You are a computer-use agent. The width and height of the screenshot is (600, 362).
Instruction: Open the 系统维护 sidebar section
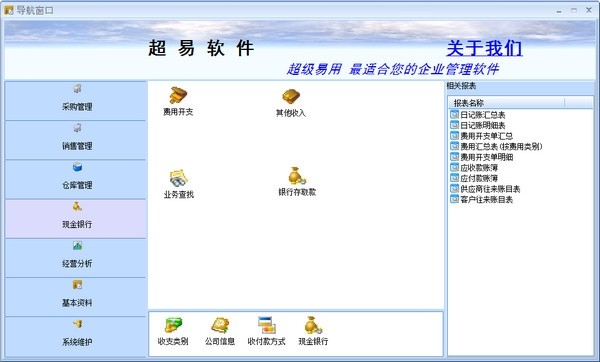[76, 337]
